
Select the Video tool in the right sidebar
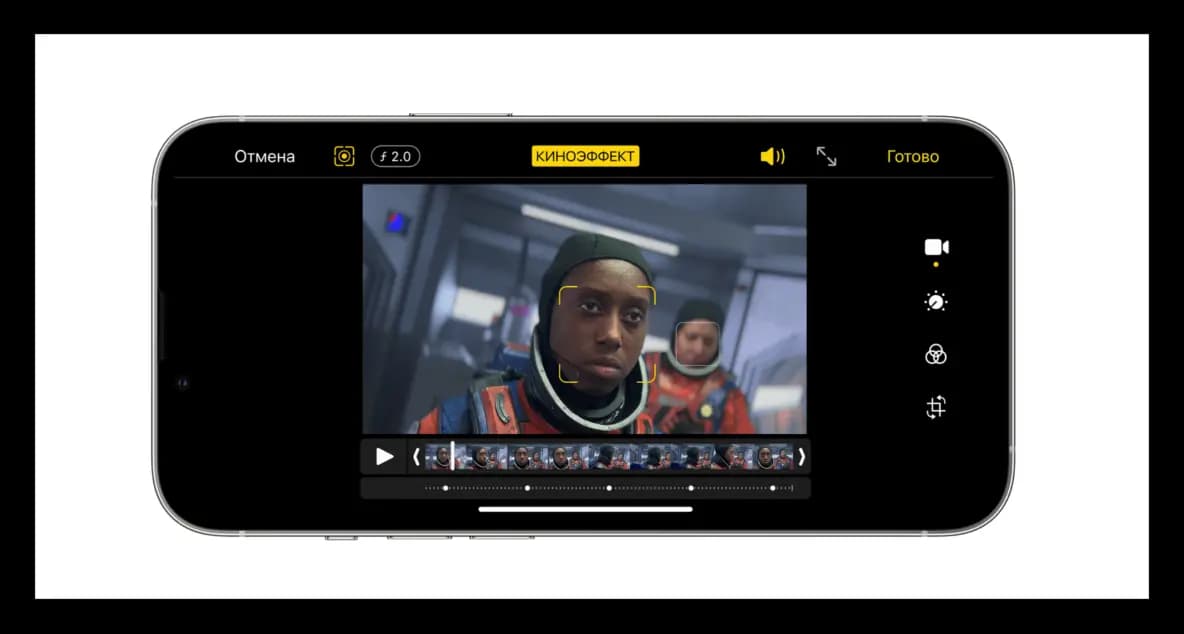935,246
